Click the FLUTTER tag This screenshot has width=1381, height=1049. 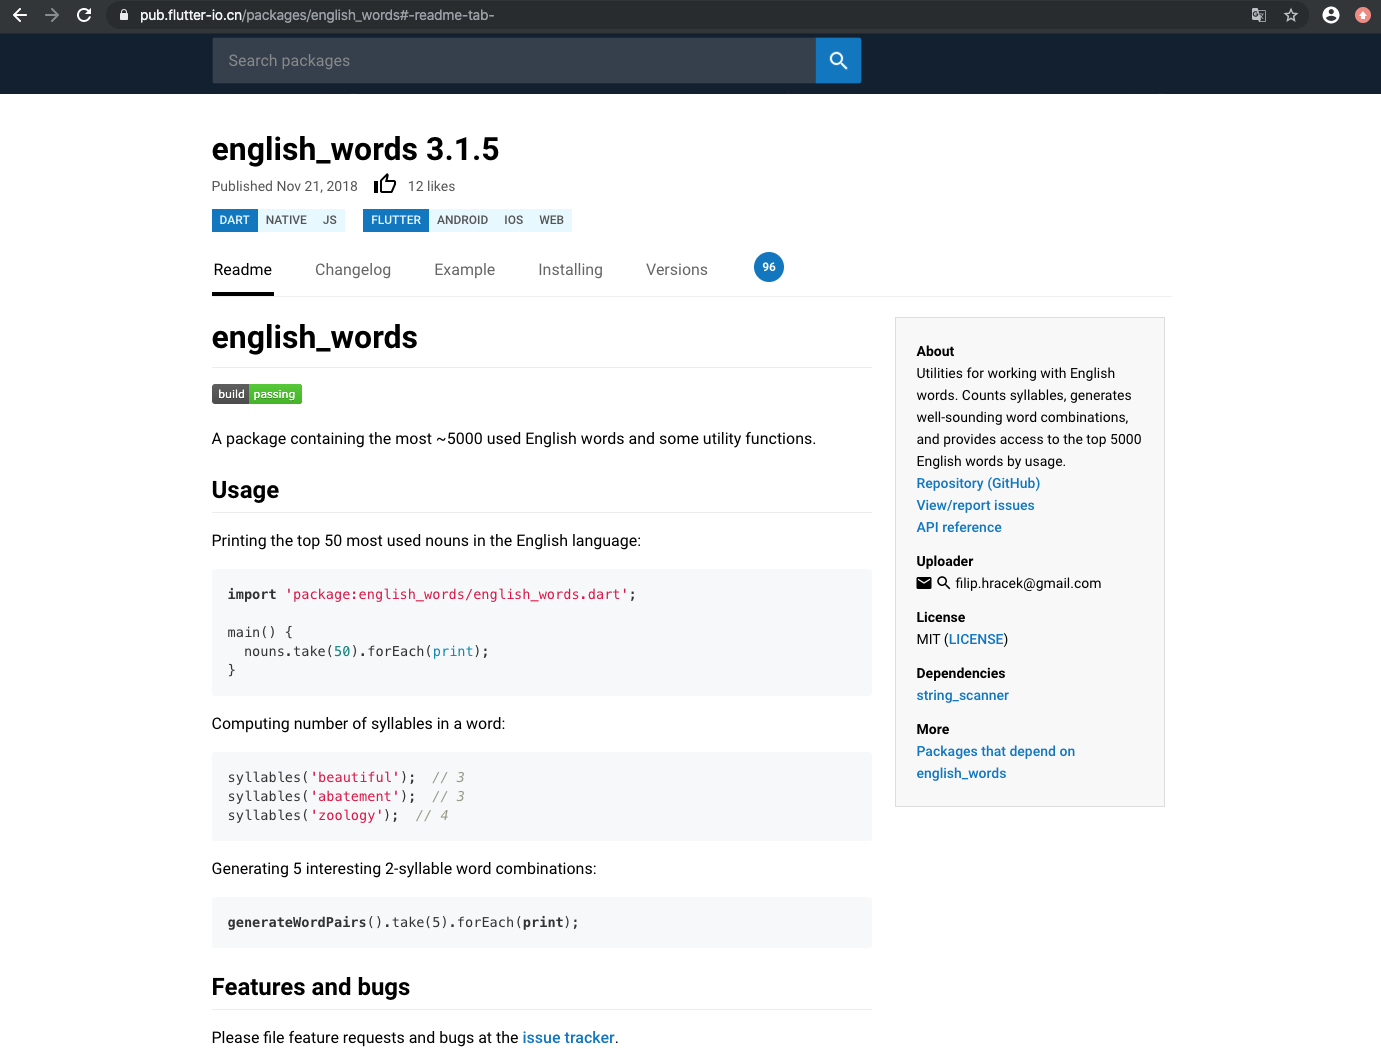396,220
